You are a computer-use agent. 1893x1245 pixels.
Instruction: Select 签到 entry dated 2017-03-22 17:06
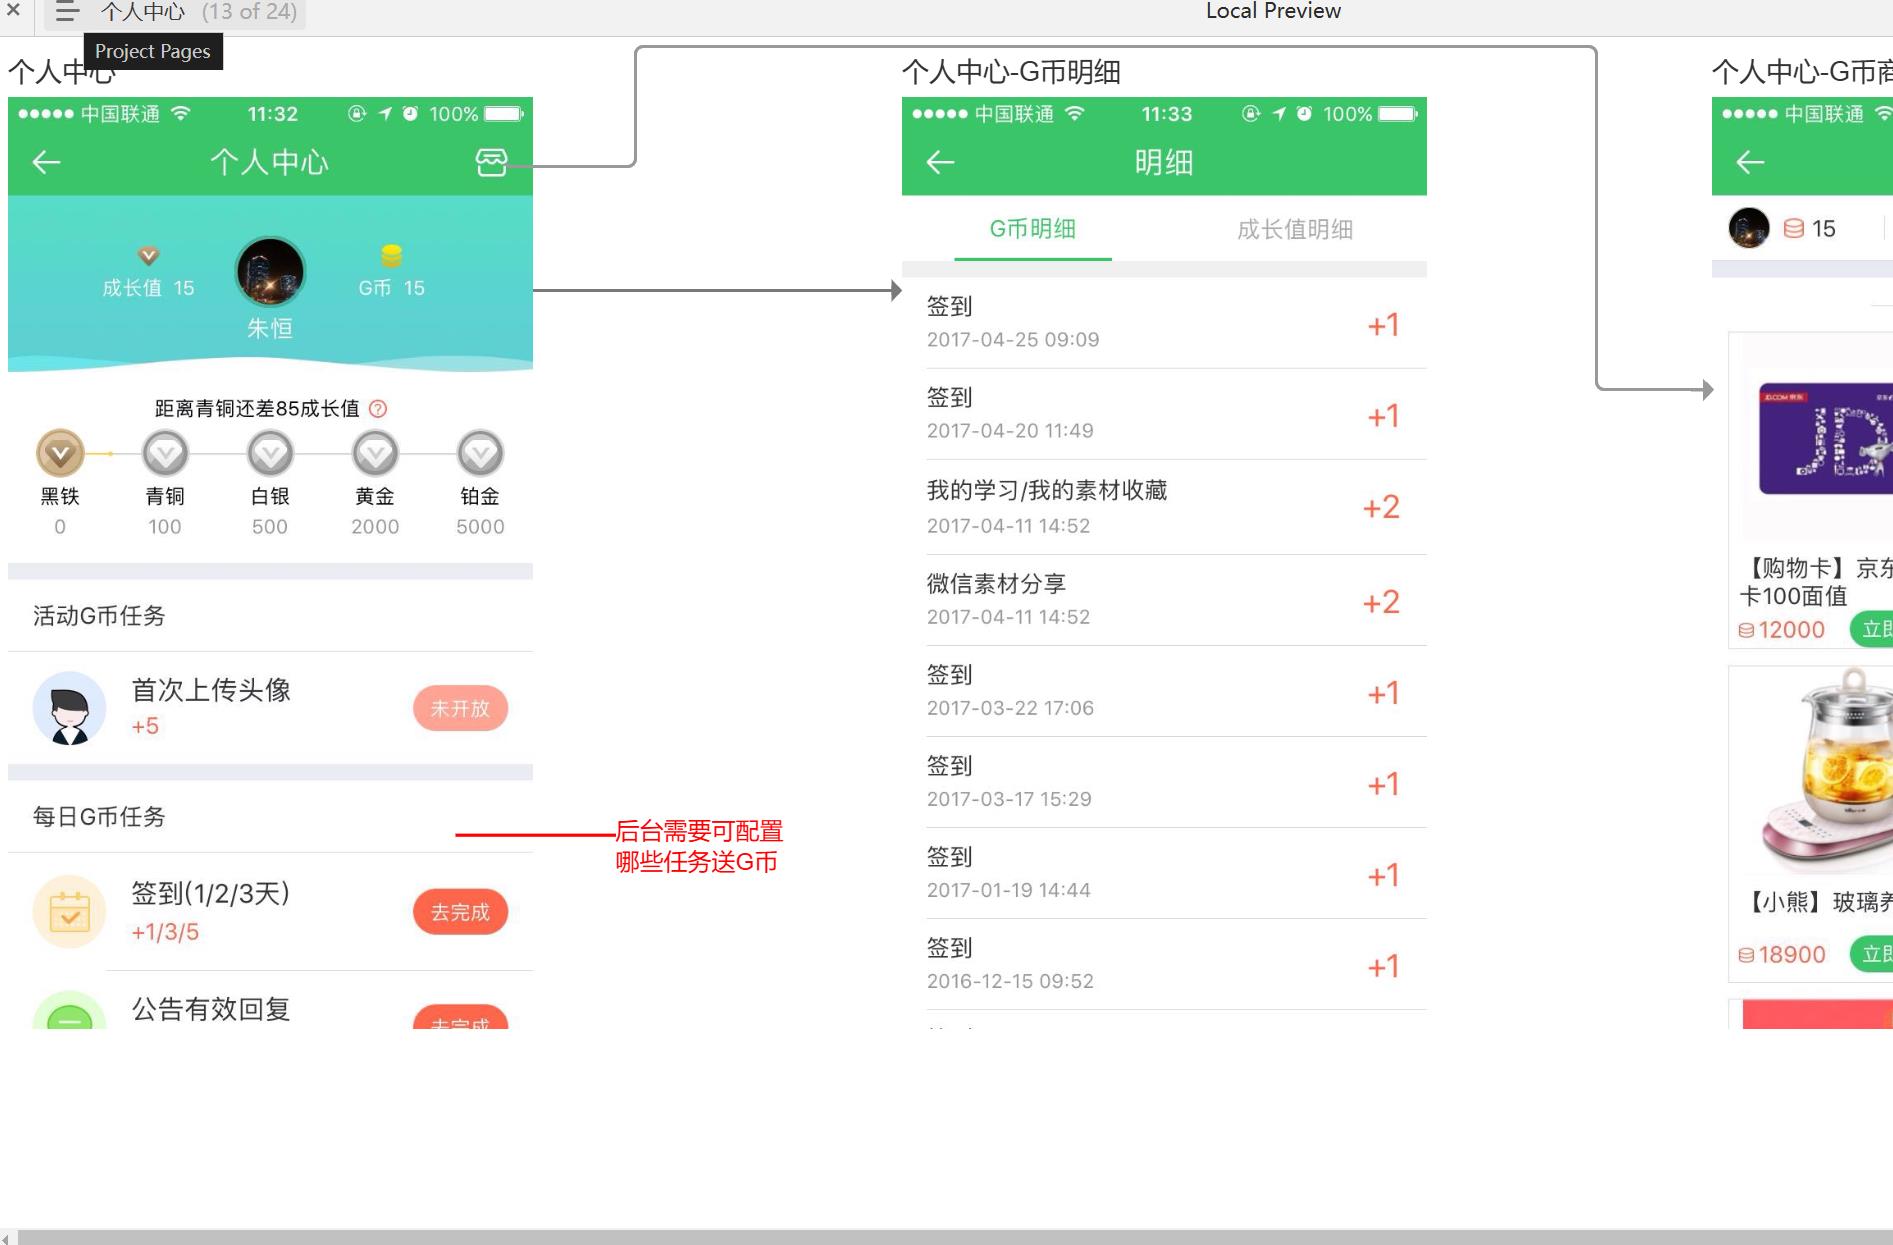(1164, 691)
